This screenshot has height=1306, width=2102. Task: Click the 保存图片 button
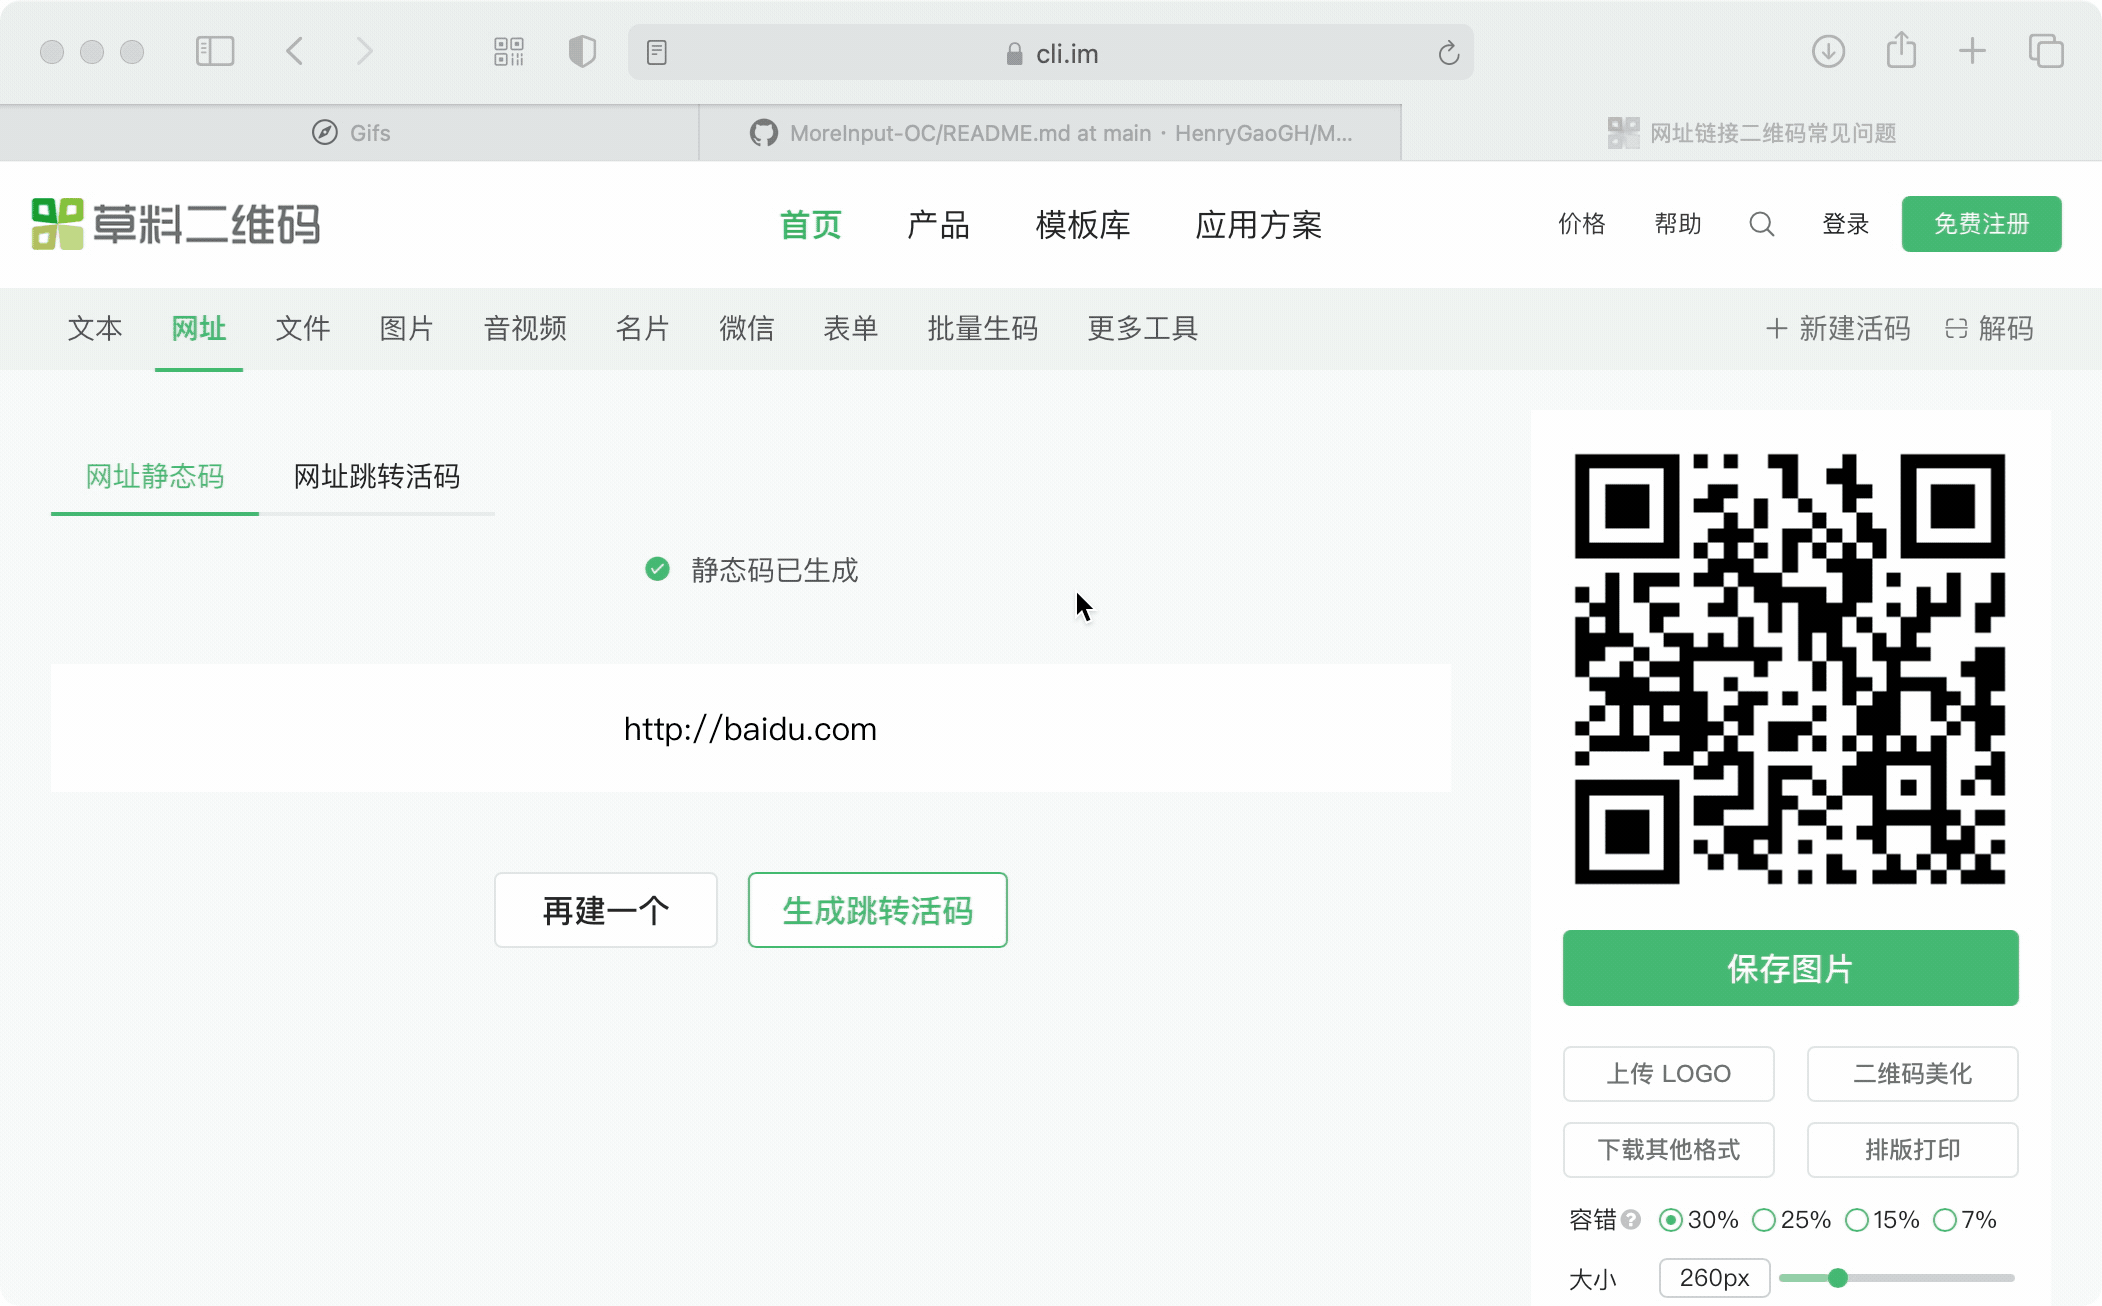pyautogui.click(x=1790, y=968)
